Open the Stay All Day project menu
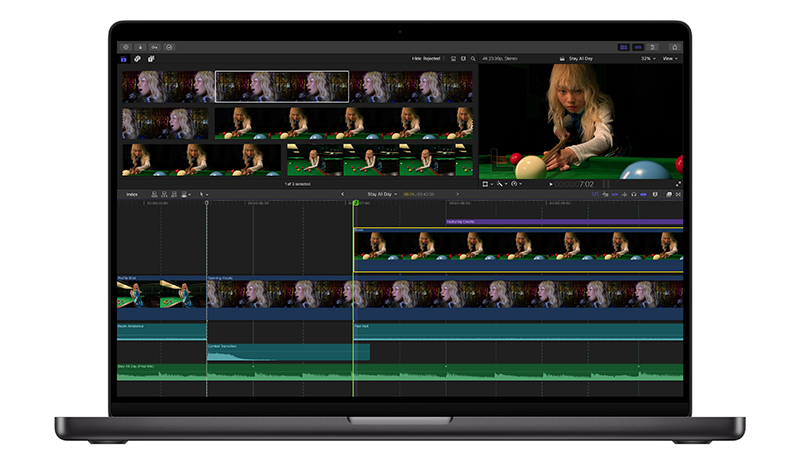800x463 pixels. (382, 194)
